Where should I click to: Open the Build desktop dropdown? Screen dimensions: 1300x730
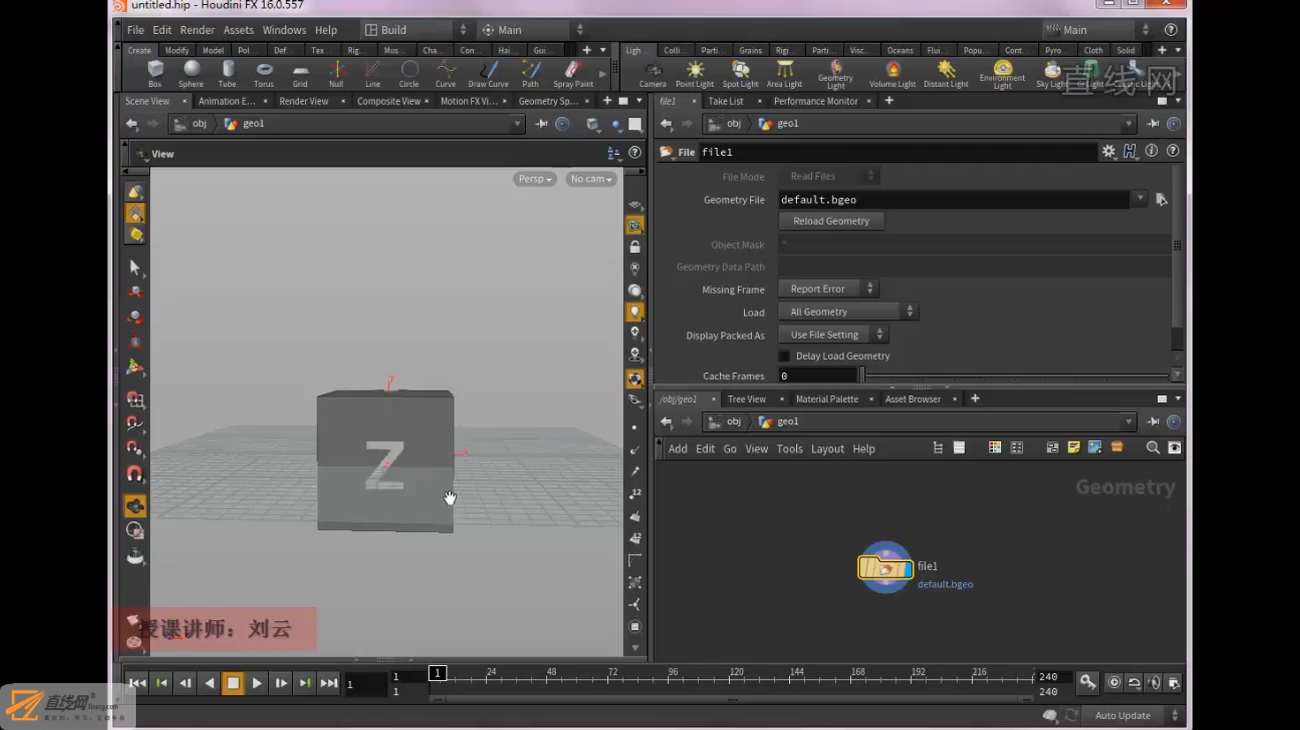414,30
